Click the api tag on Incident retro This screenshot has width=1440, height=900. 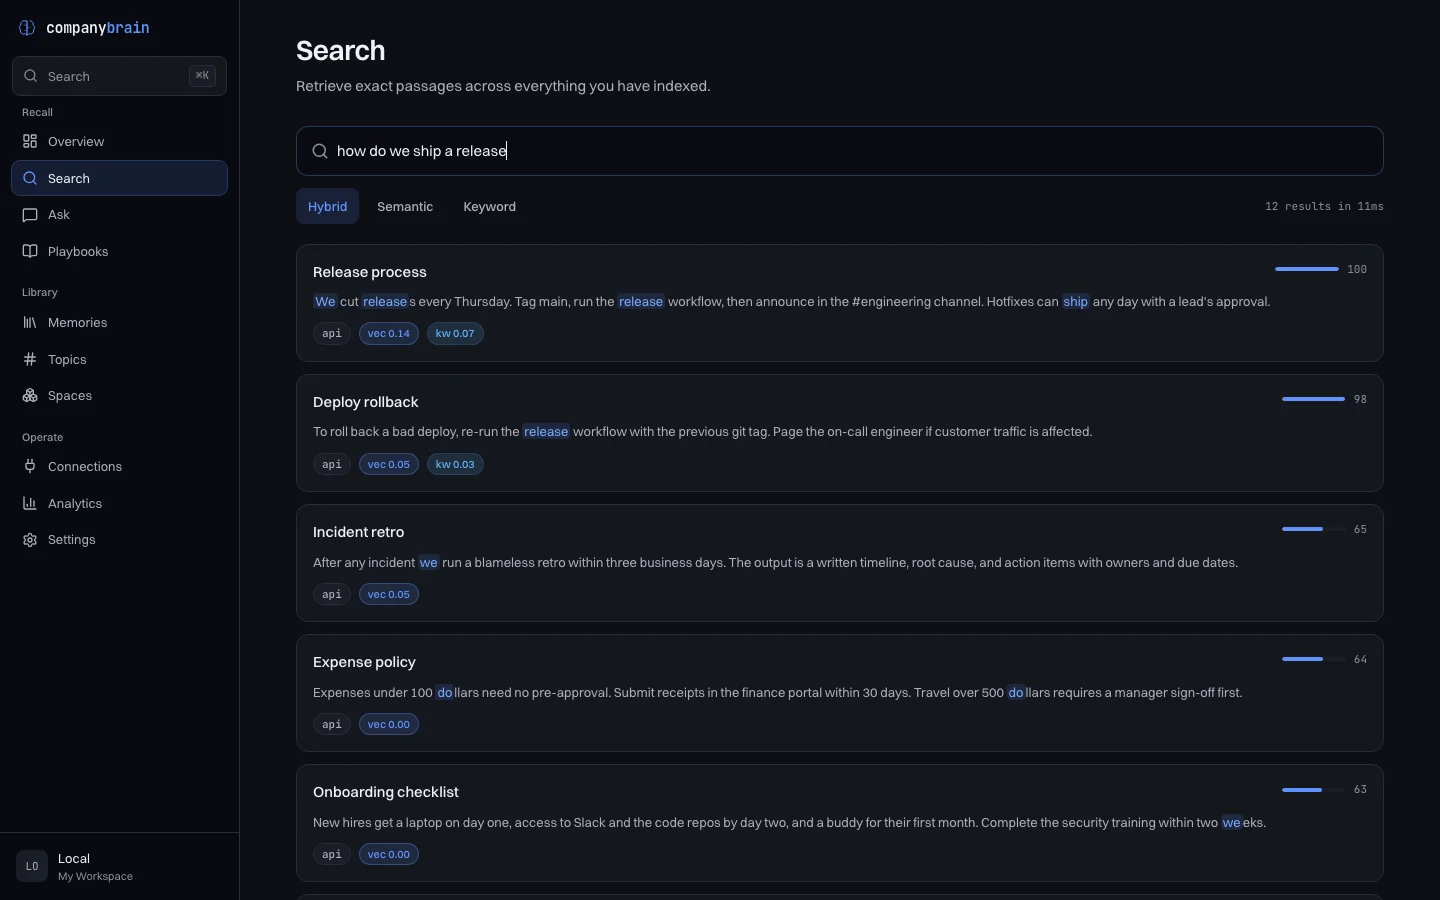click(x=332, y=594)
